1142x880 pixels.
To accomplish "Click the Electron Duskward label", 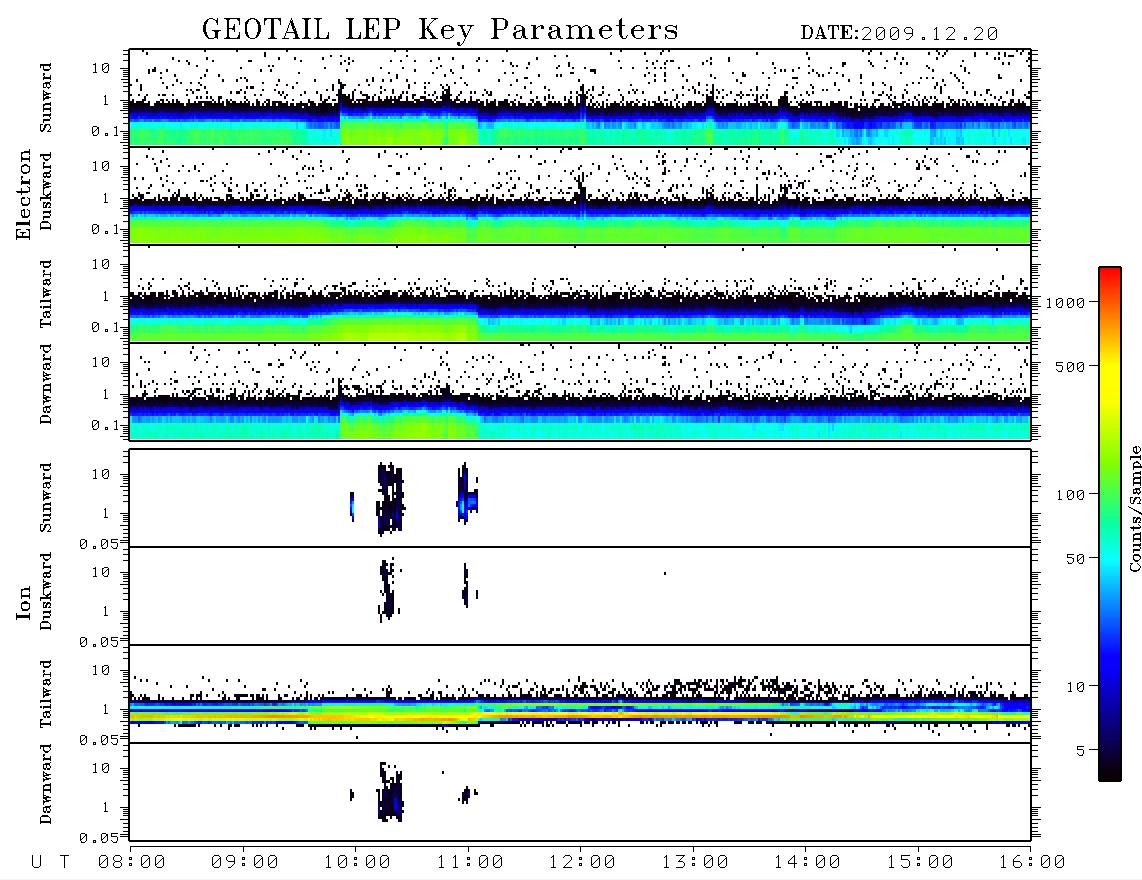I will point(47,191).
